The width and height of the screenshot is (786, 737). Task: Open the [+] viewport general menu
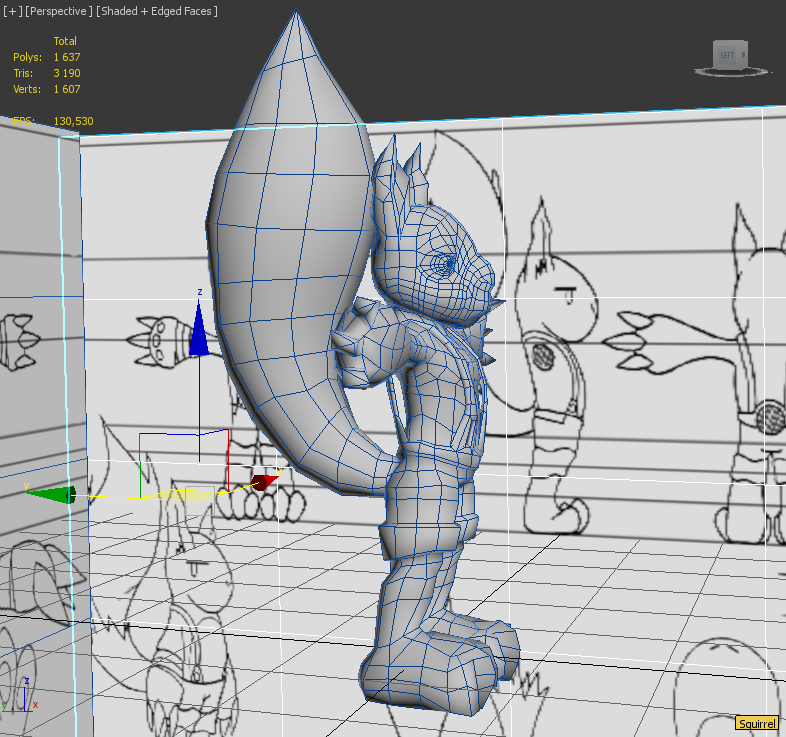tap(12, 11)
